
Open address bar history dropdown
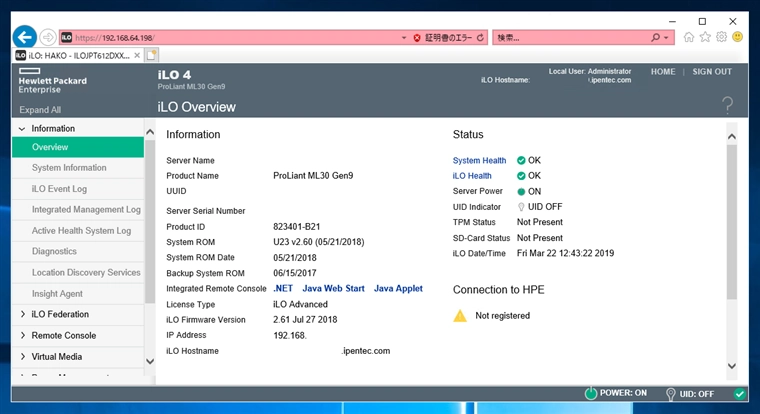404,38
